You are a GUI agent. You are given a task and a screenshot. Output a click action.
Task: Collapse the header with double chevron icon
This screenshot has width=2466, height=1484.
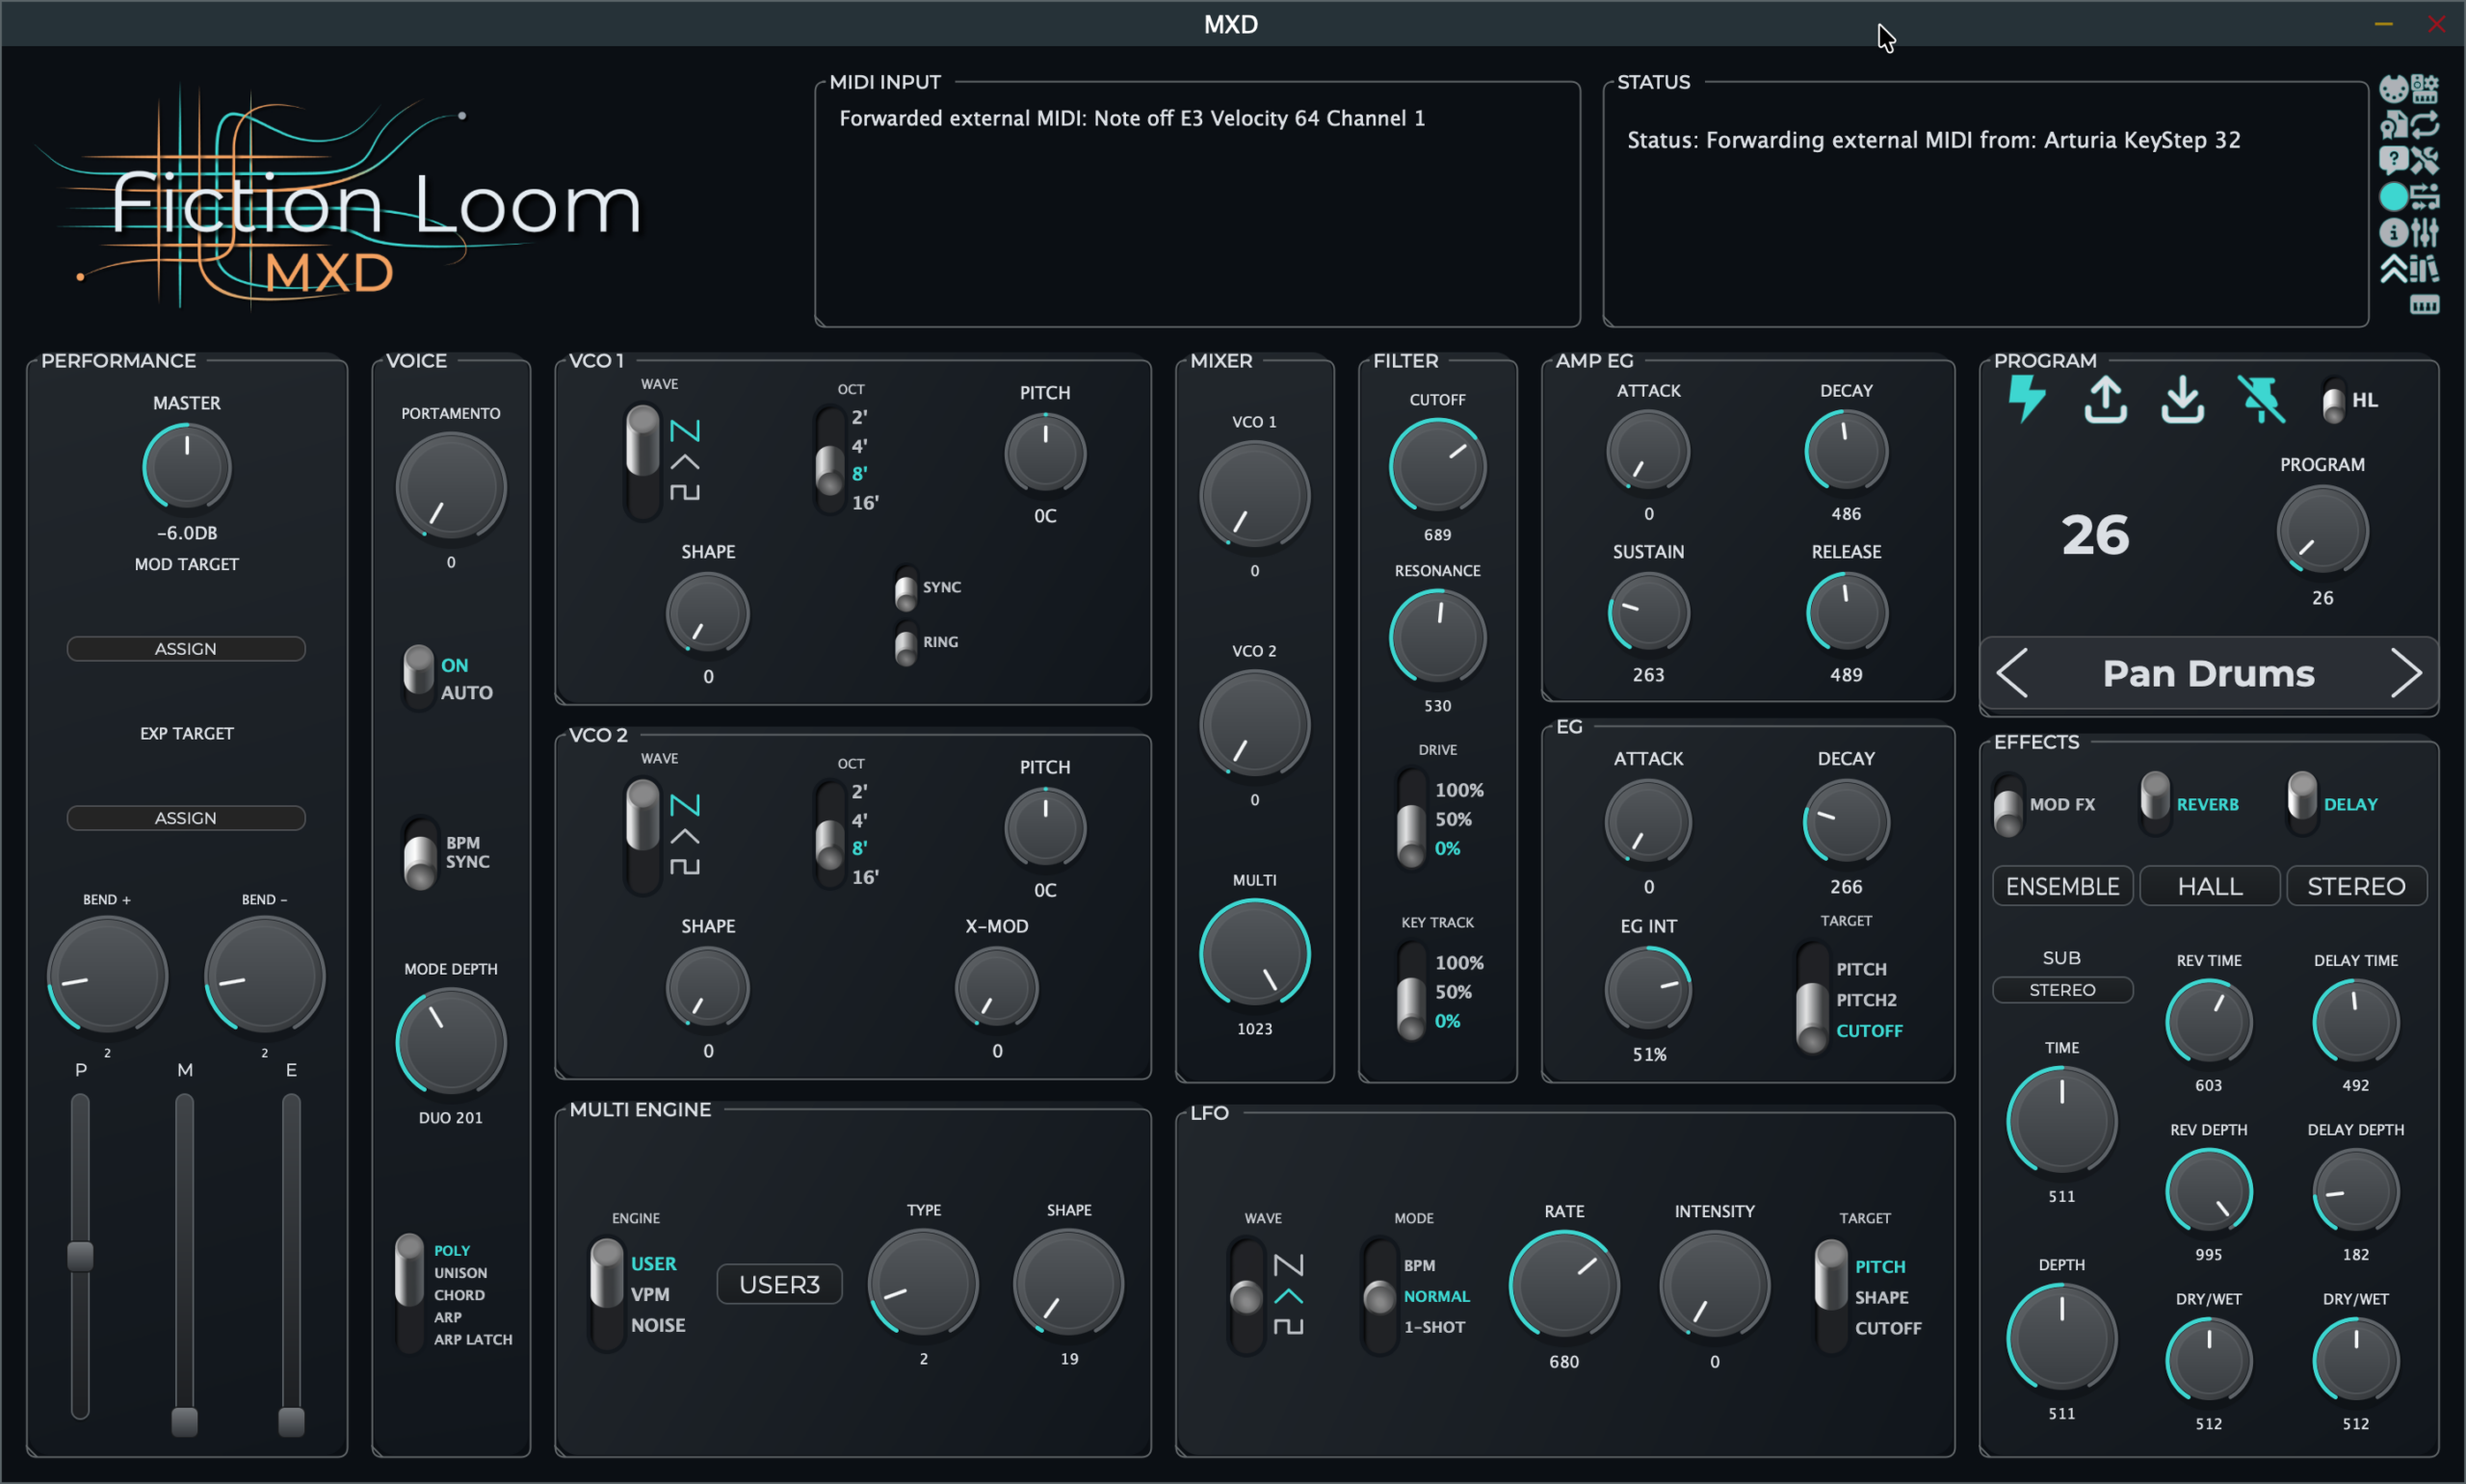(x=2393, y=268)
